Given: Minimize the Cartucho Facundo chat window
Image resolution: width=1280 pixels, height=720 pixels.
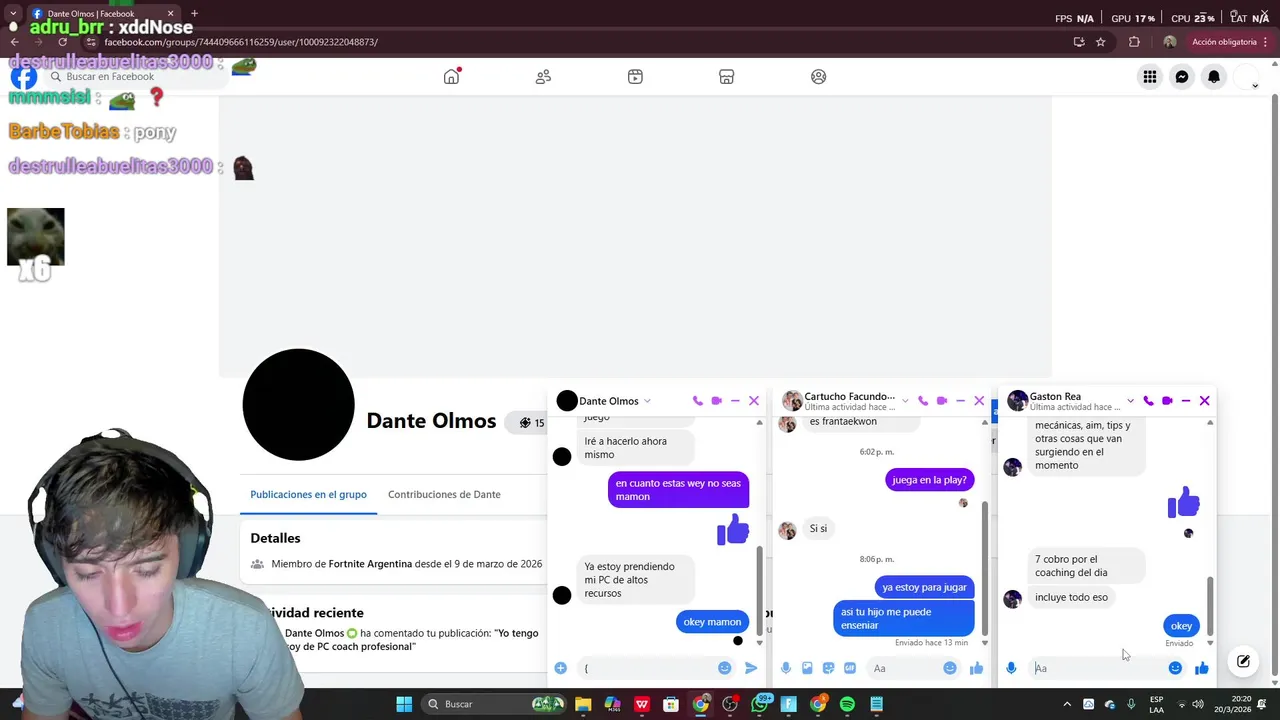Looking at the screenshot, I should [x=960, y=401].
